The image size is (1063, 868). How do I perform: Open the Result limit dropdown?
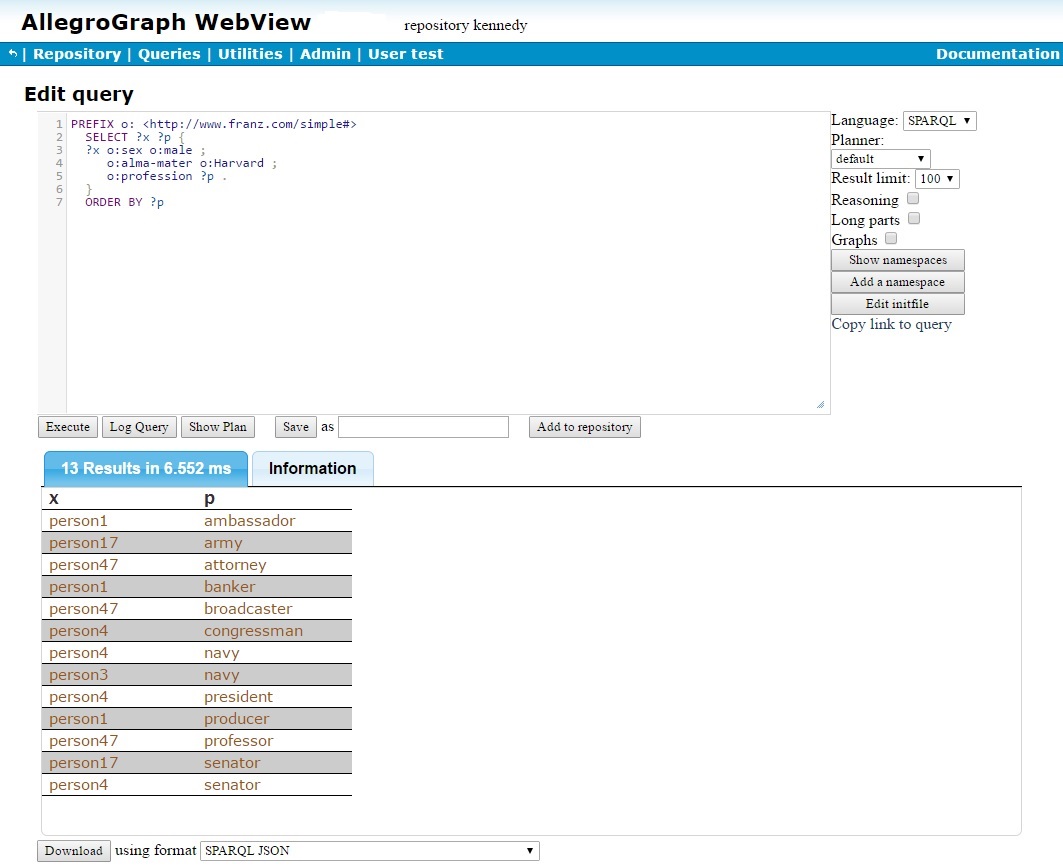pos(937,179)
